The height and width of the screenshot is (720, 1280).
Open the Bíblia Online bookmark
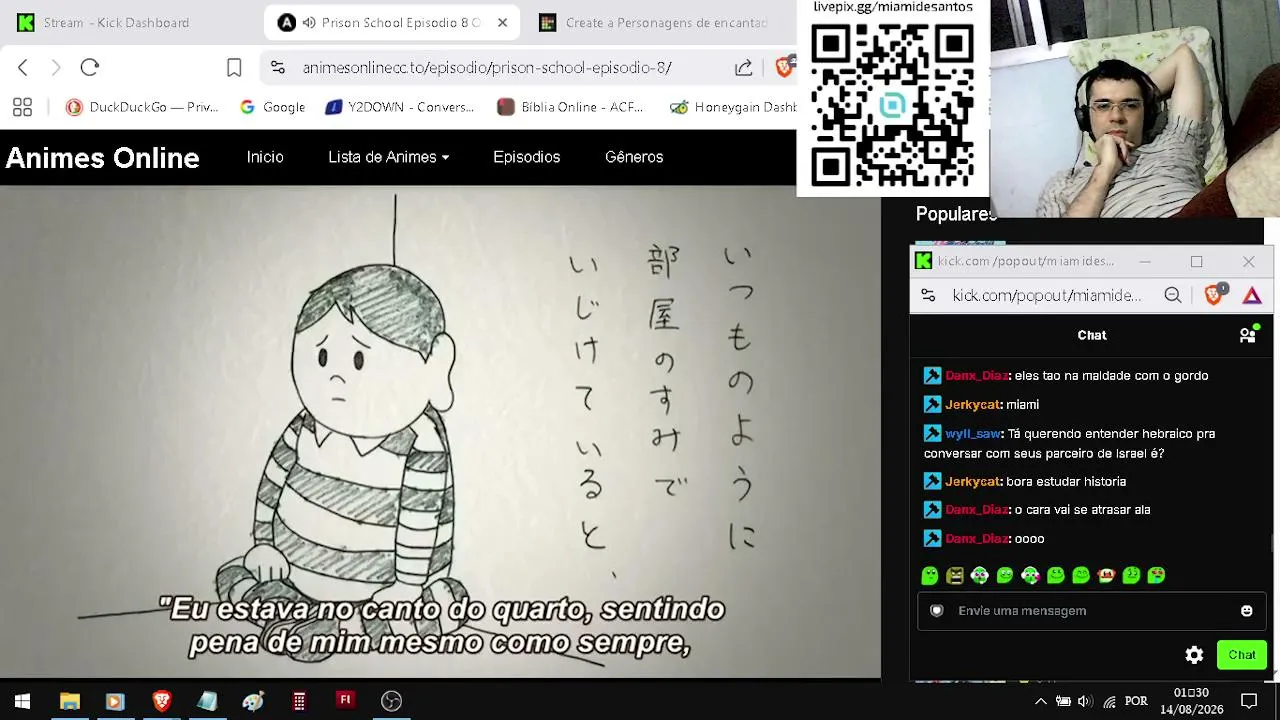(x=570, y=107)
